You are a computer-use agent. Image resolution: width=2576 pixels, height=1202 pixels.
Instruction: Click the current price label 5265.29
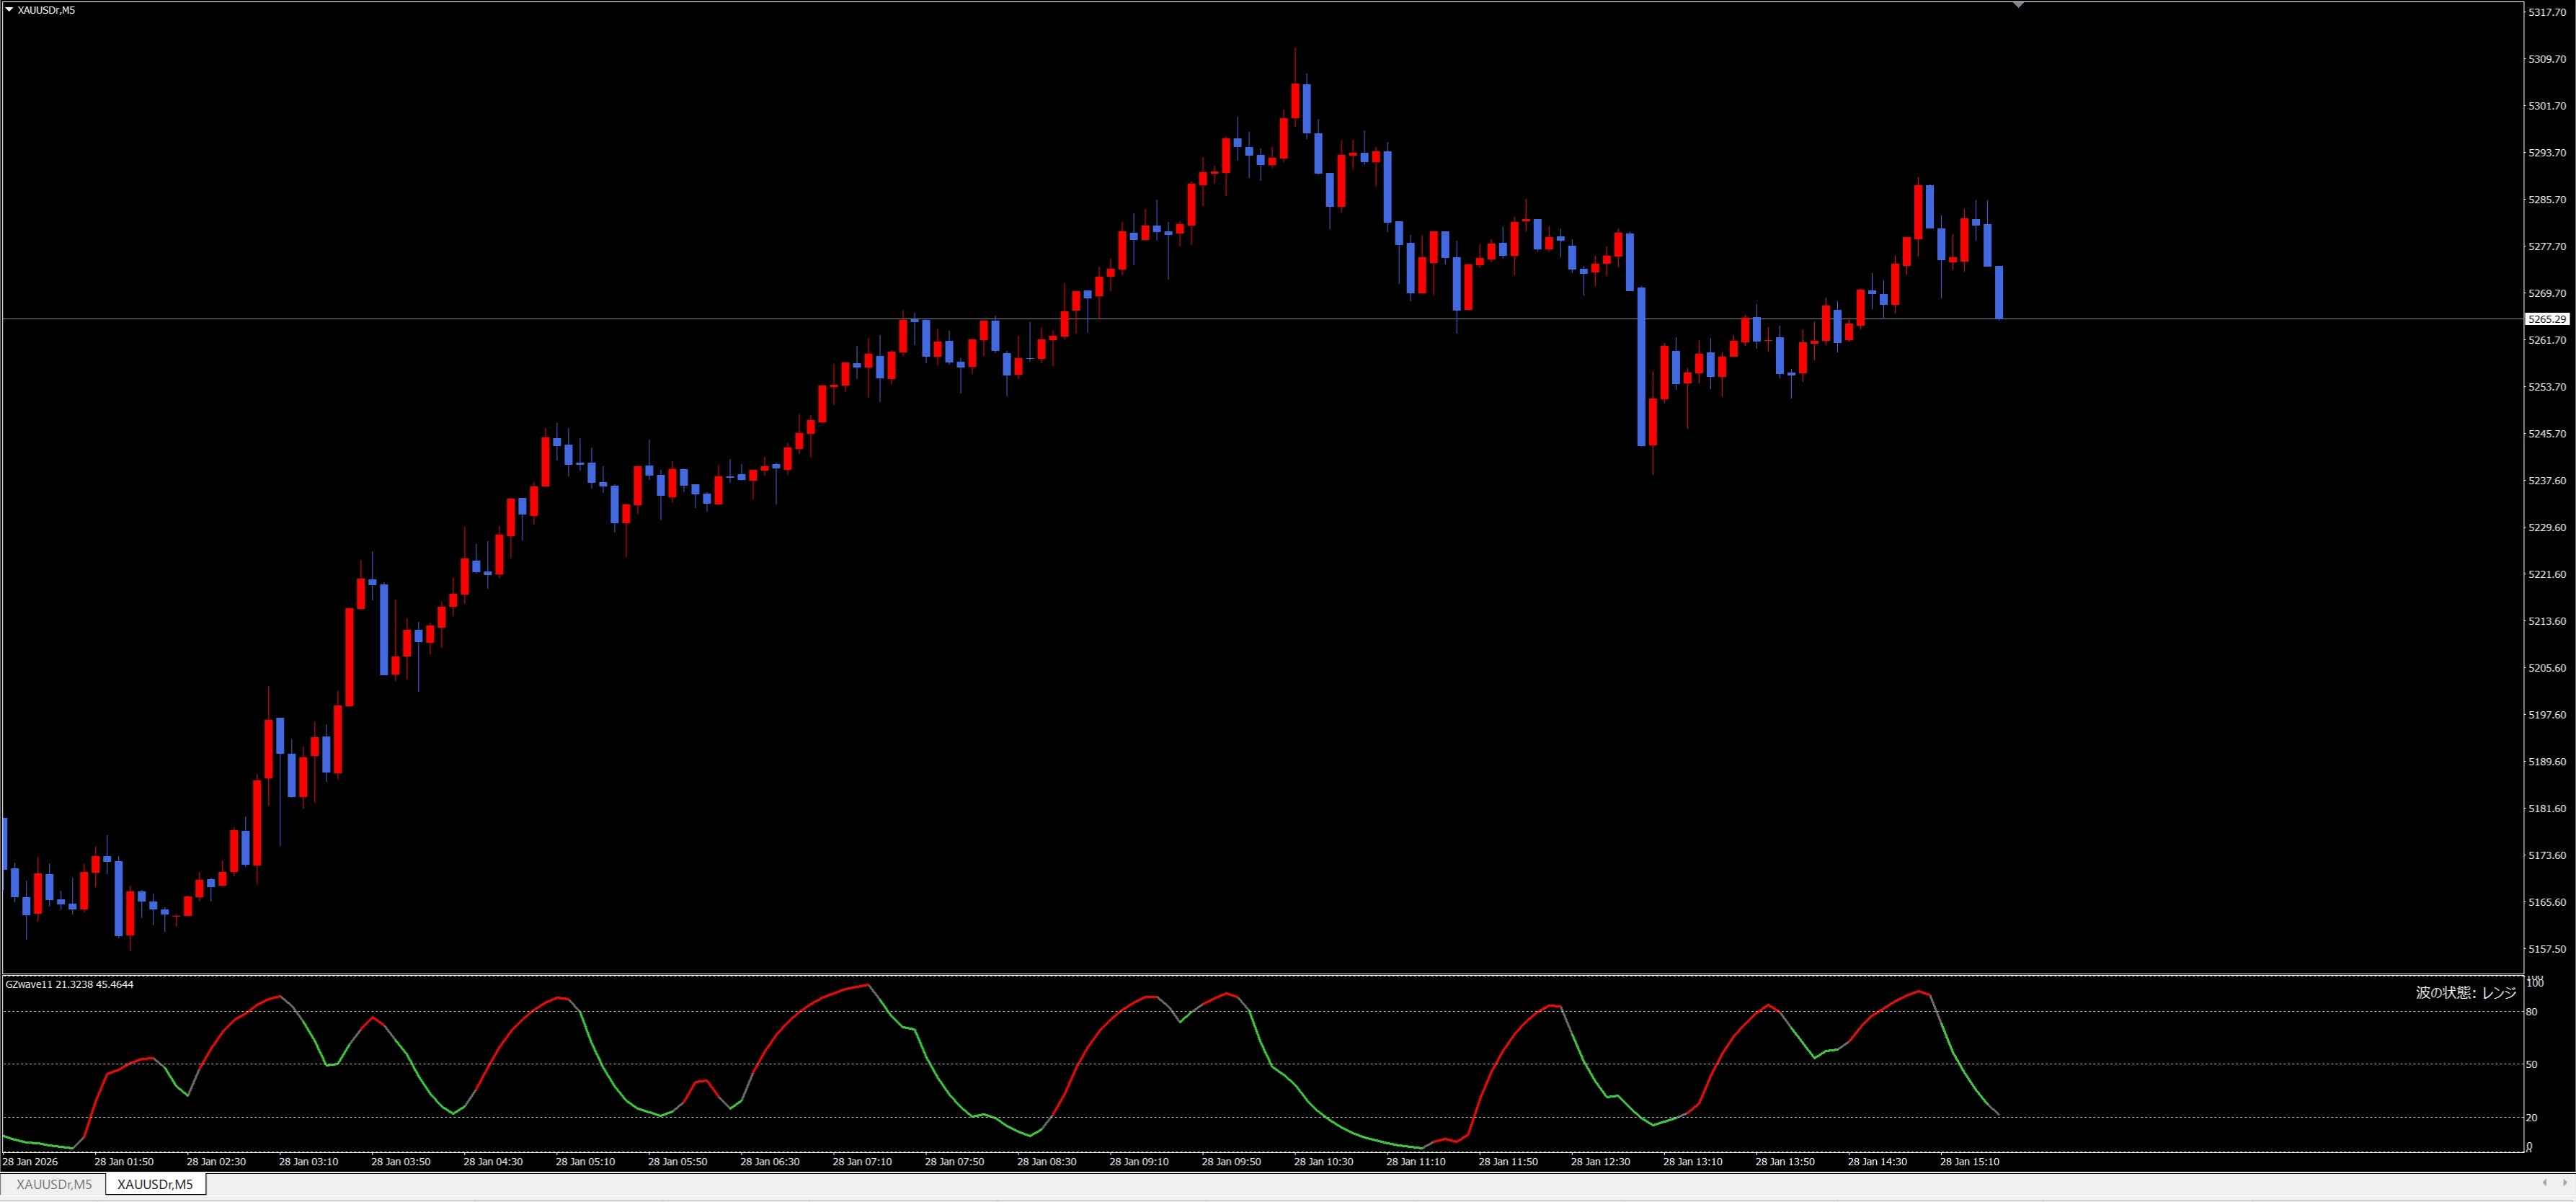tap(2546, 319)
